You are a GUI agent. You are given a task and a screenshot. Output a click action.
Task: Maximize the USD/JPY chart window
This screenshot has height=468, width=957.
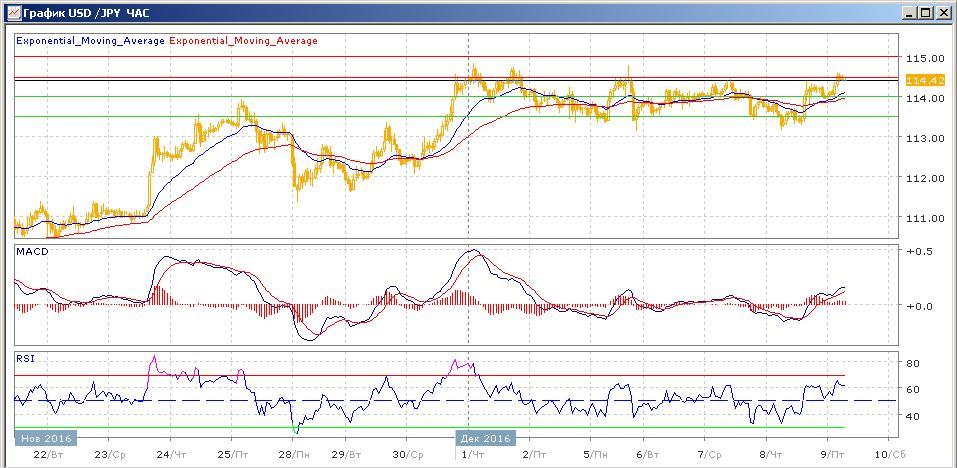(925, 12)
